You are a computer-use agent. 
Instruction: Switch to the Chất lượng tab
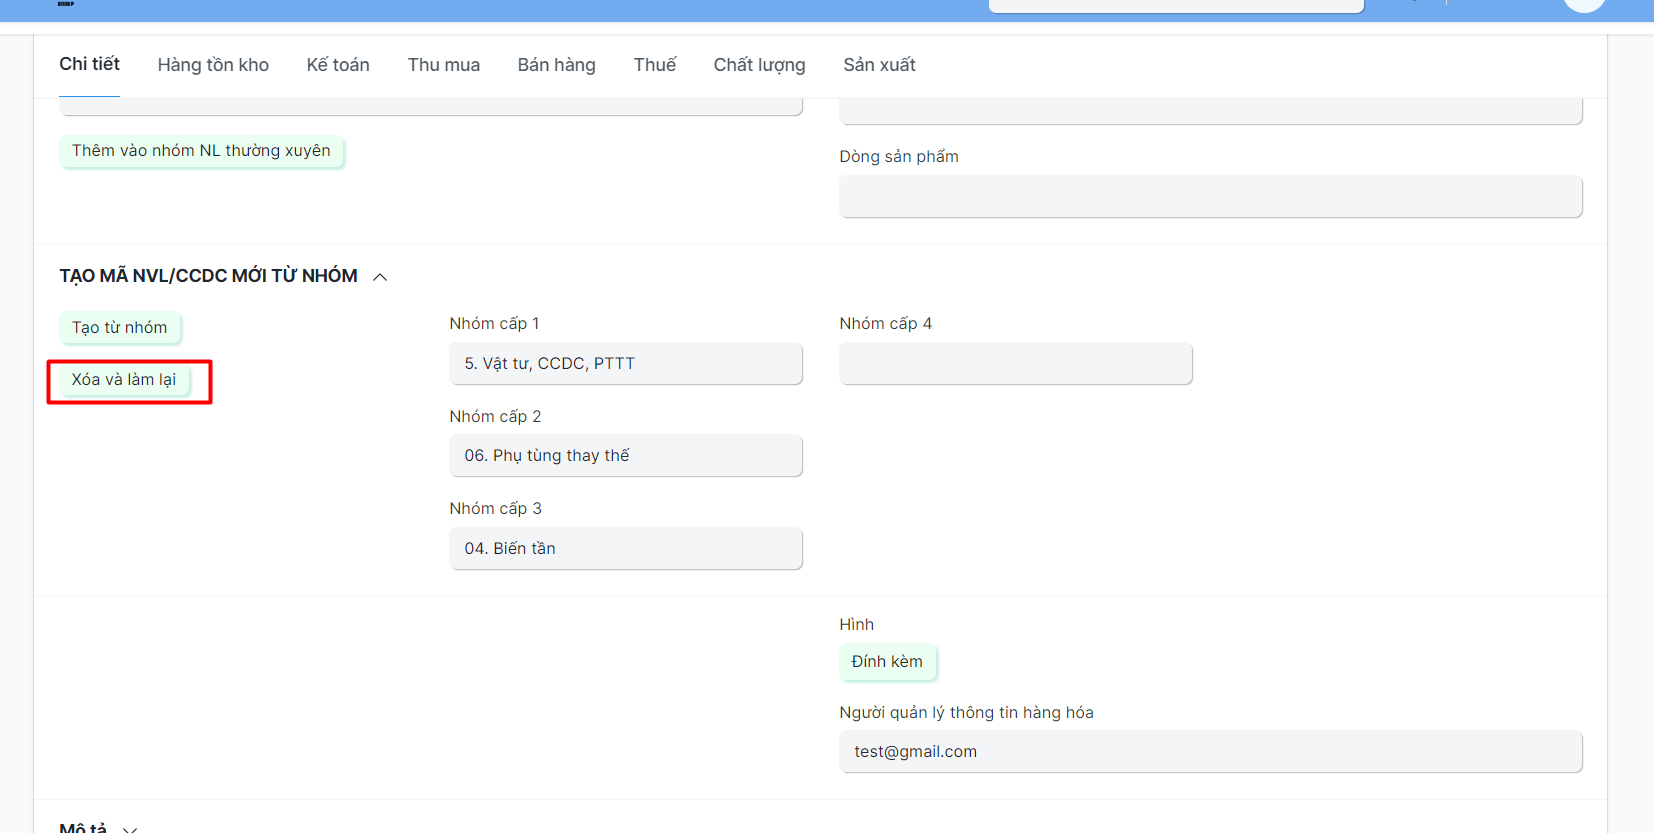click(759, 65)
